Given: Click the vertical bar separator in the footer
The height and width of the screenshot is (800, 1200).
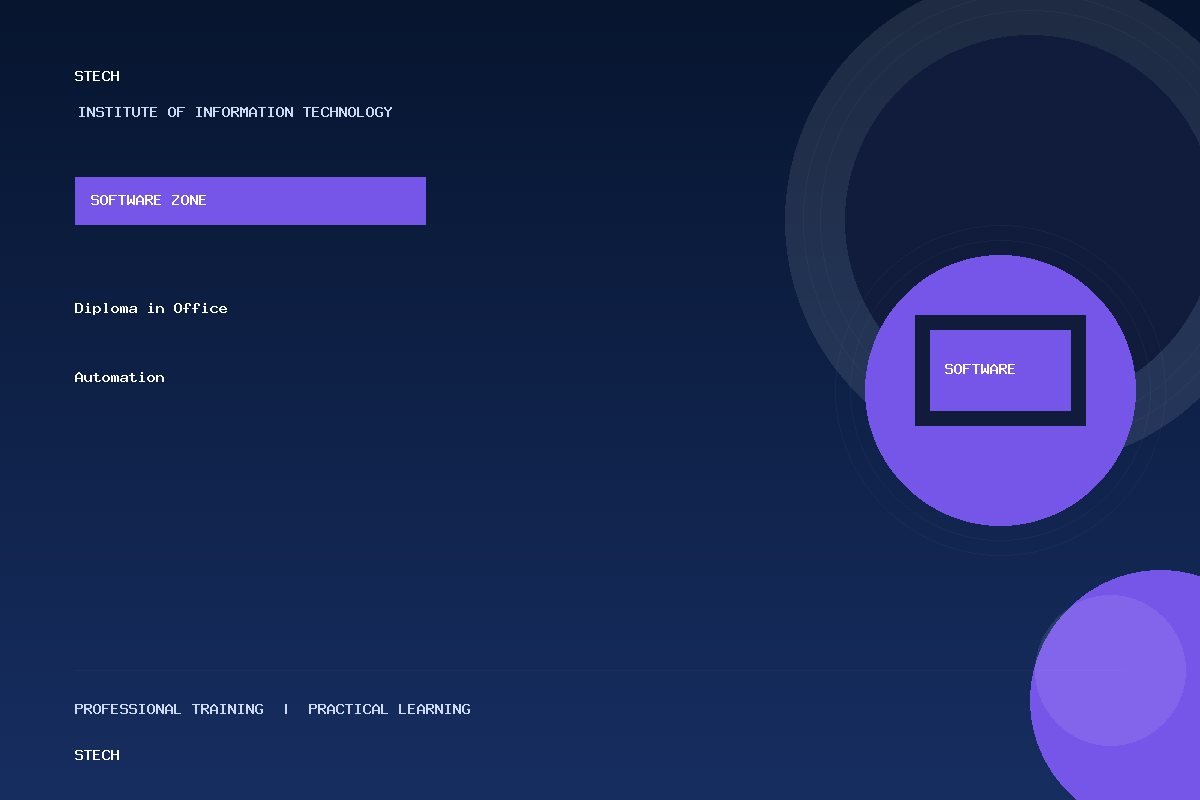Looking at the screenshot, I should tap(286, 709).
